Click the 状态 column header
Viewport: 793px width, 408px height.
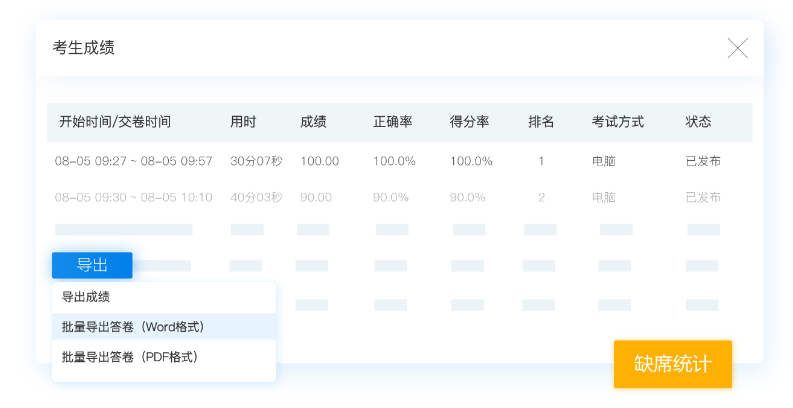tap(698, 122)
